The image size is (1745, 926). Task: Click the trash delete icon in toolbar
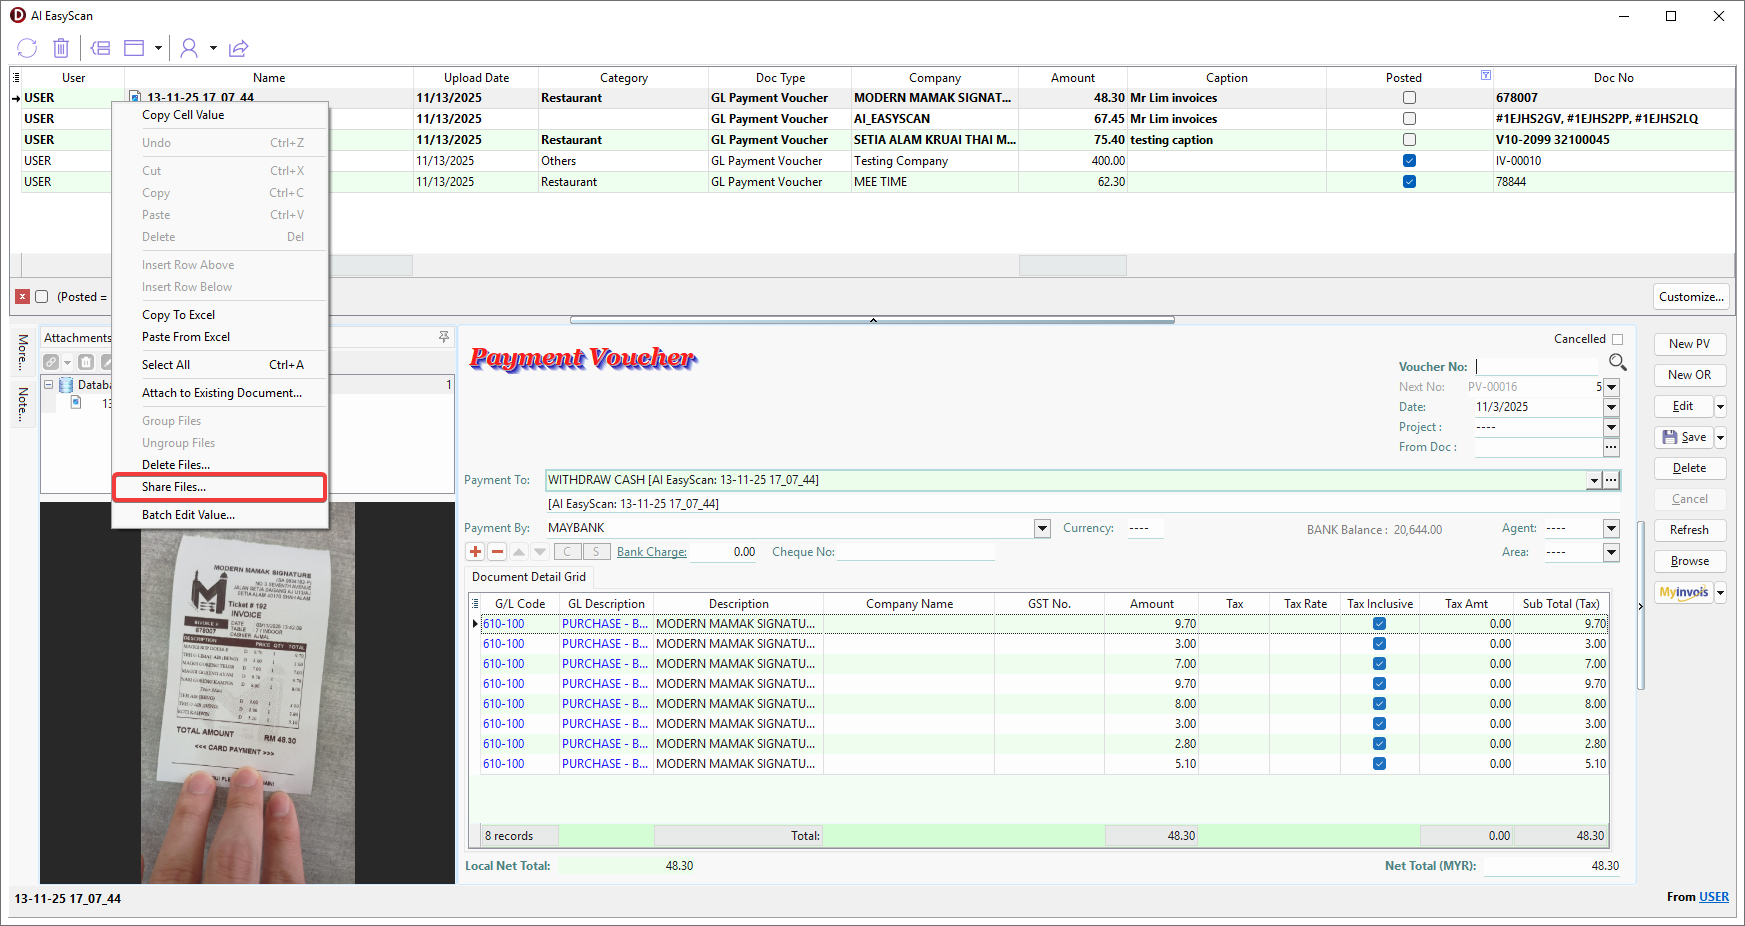(x=61, y=48)
